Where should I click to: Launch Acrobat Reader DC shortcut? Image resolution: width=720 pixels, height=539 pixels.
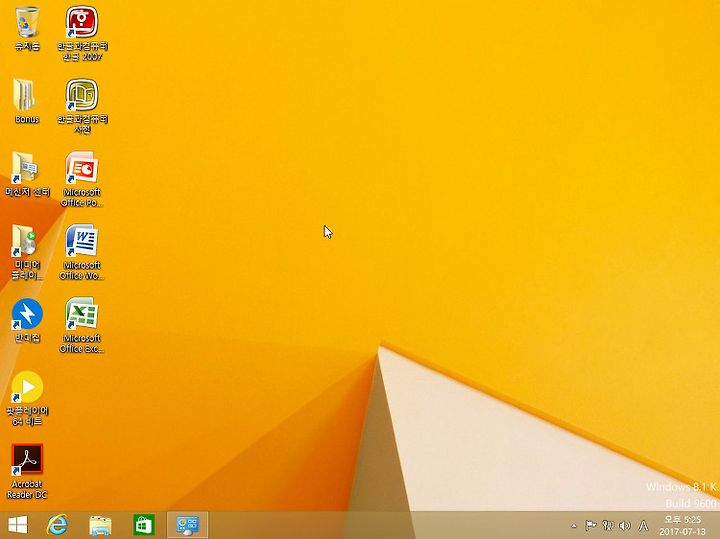(x=27, y=471)
